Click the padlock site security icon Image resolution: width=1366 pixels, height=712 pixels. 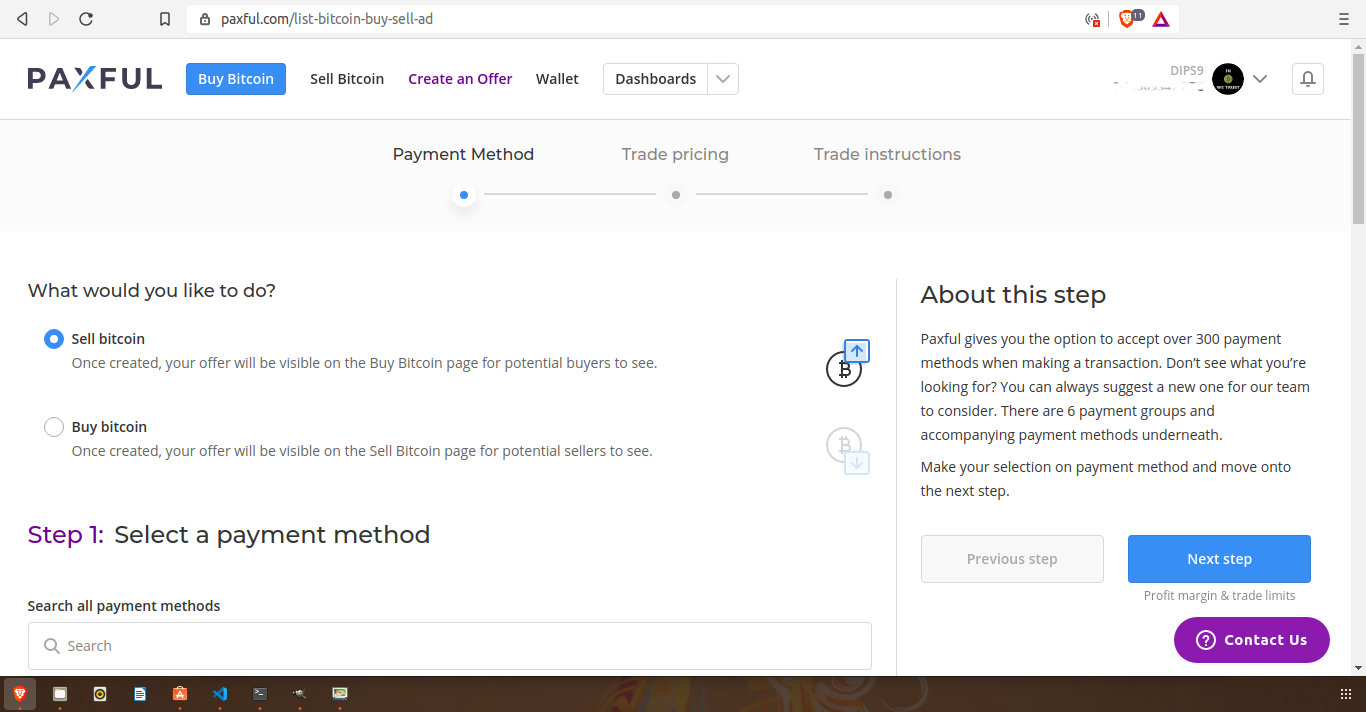[x=205, y=19]
